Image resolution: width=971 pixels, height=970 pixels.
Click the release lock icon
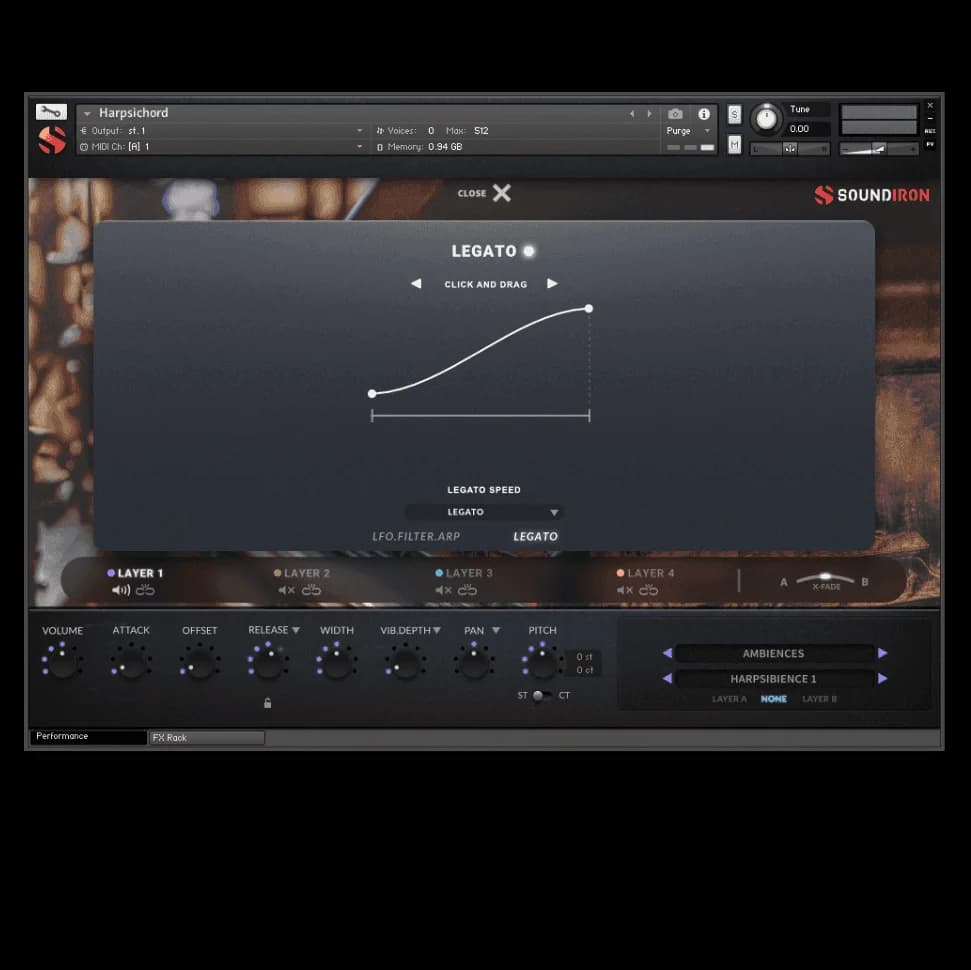267,703
